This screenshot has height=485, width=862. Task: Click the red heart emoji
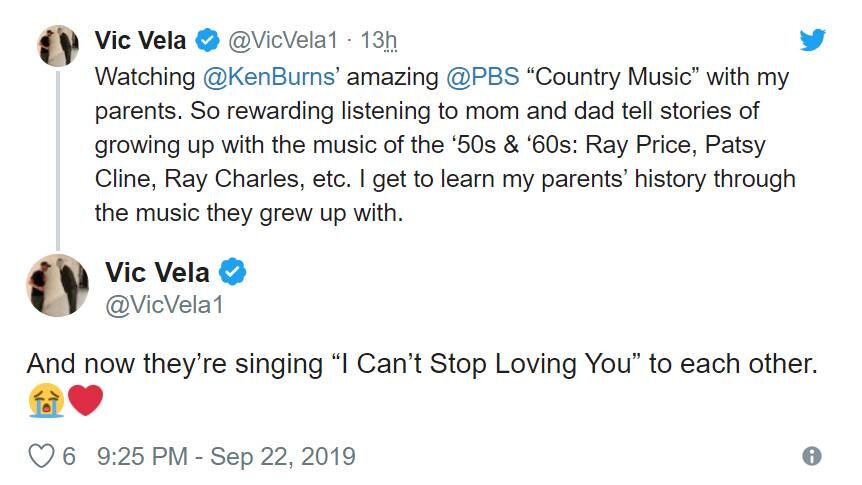click(x=86, y=401)
